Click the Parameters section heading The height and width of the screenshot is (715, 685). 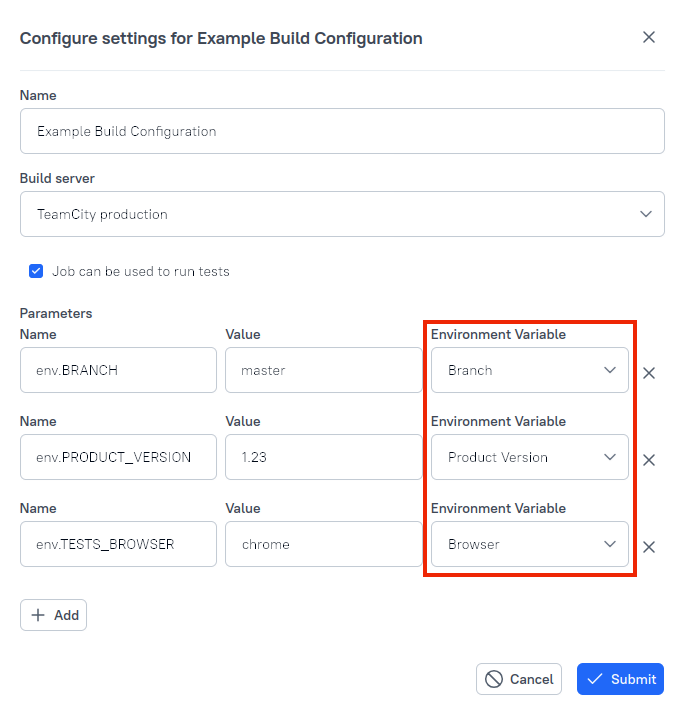click(56, 314)
